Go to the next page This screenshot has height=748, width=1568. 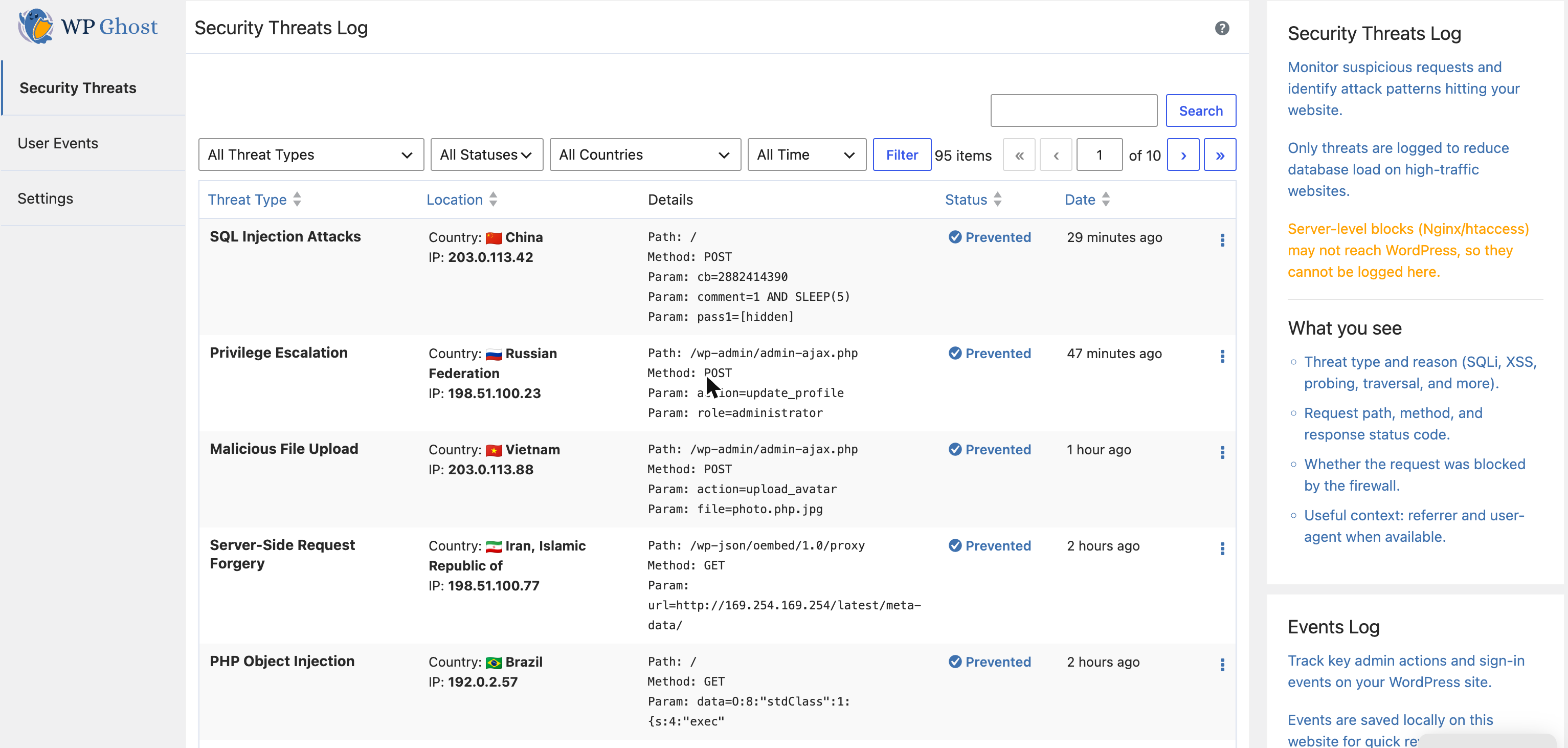(x=1183, y=155)
